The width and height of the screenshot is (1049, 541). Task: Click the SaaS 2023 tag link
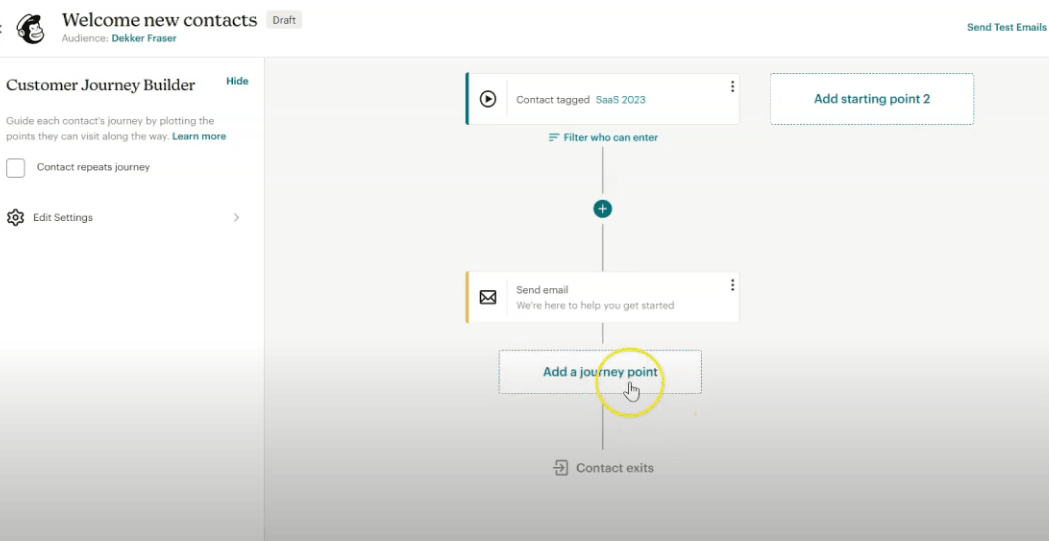[x=621, y=100]
